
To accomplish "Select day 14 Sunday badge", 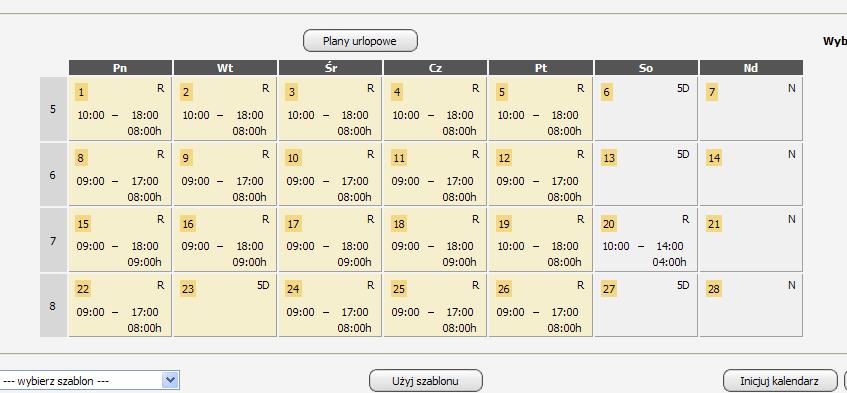I will 714,158.
